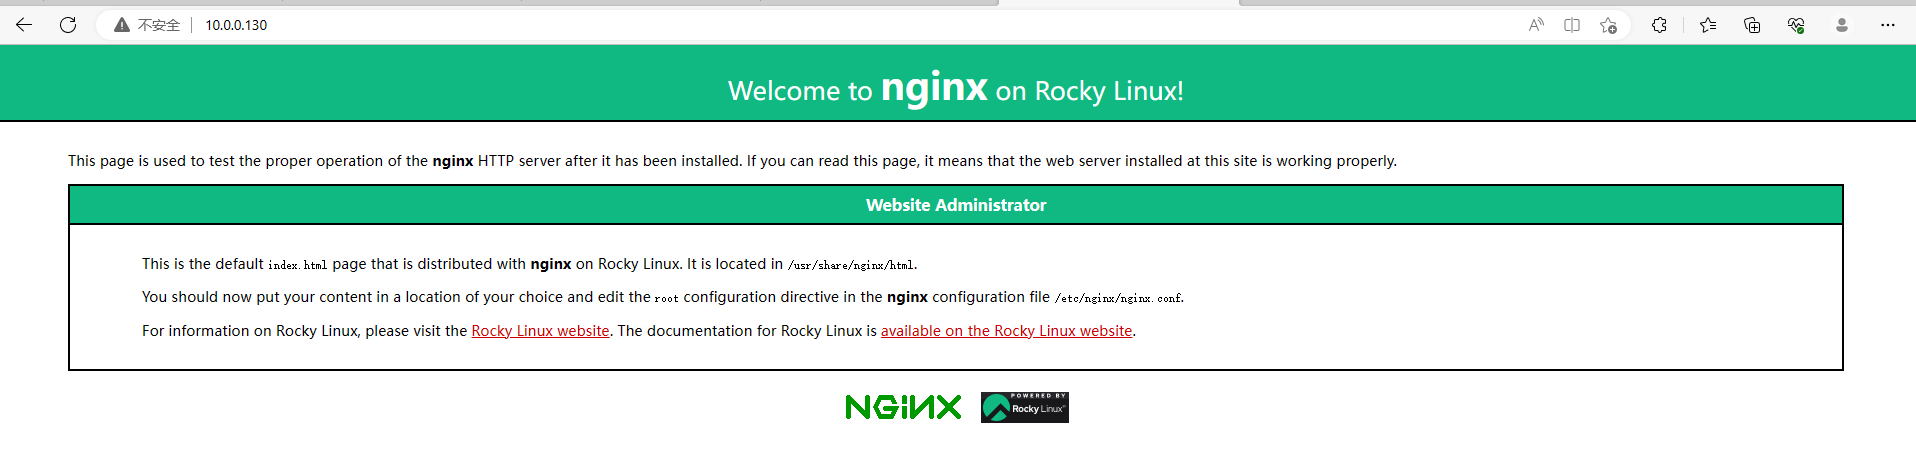Open Browser essentials heart icon
The image size is (1916, 458).
(1796, 25)
